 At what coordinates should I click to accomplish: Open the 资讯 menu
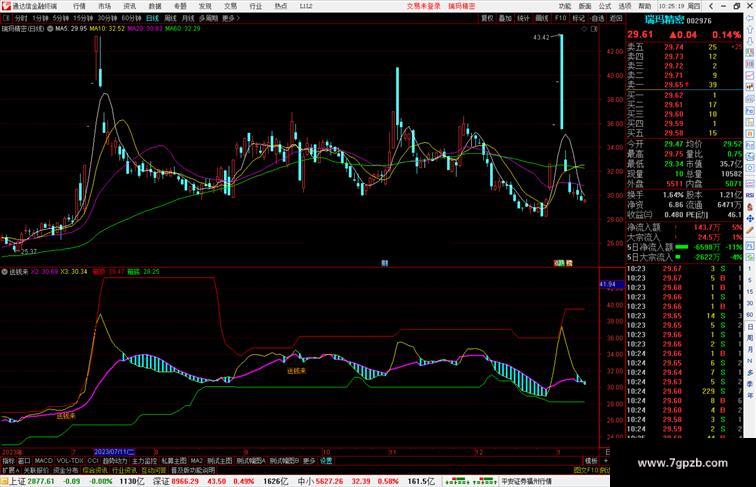click(x=129, y=6)
